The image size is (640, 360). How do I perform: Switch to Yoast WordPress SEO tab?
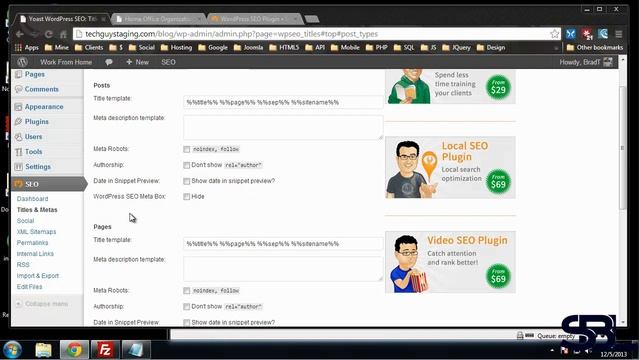click(62, 19)
